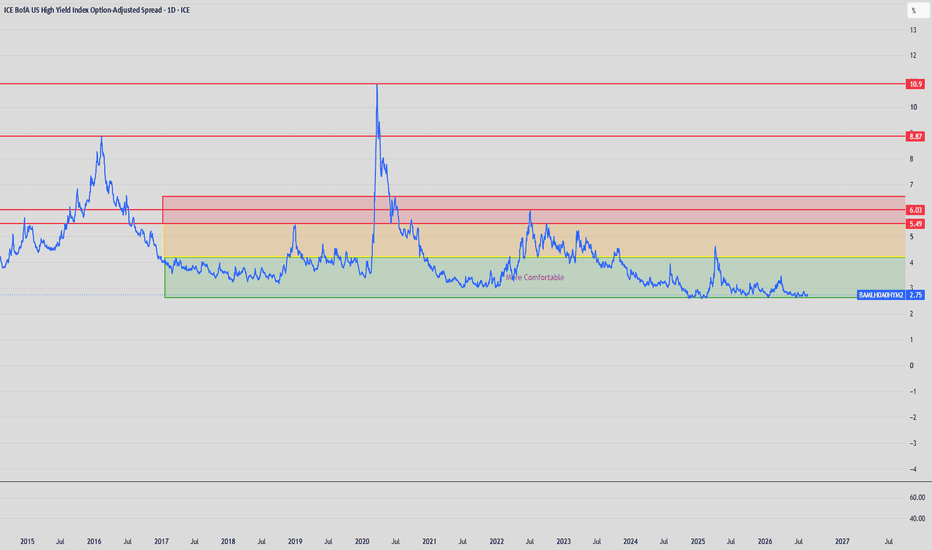
Task: Click the BAMLH0A0HYM2 symbol label
Action: (x=881, y=295)
